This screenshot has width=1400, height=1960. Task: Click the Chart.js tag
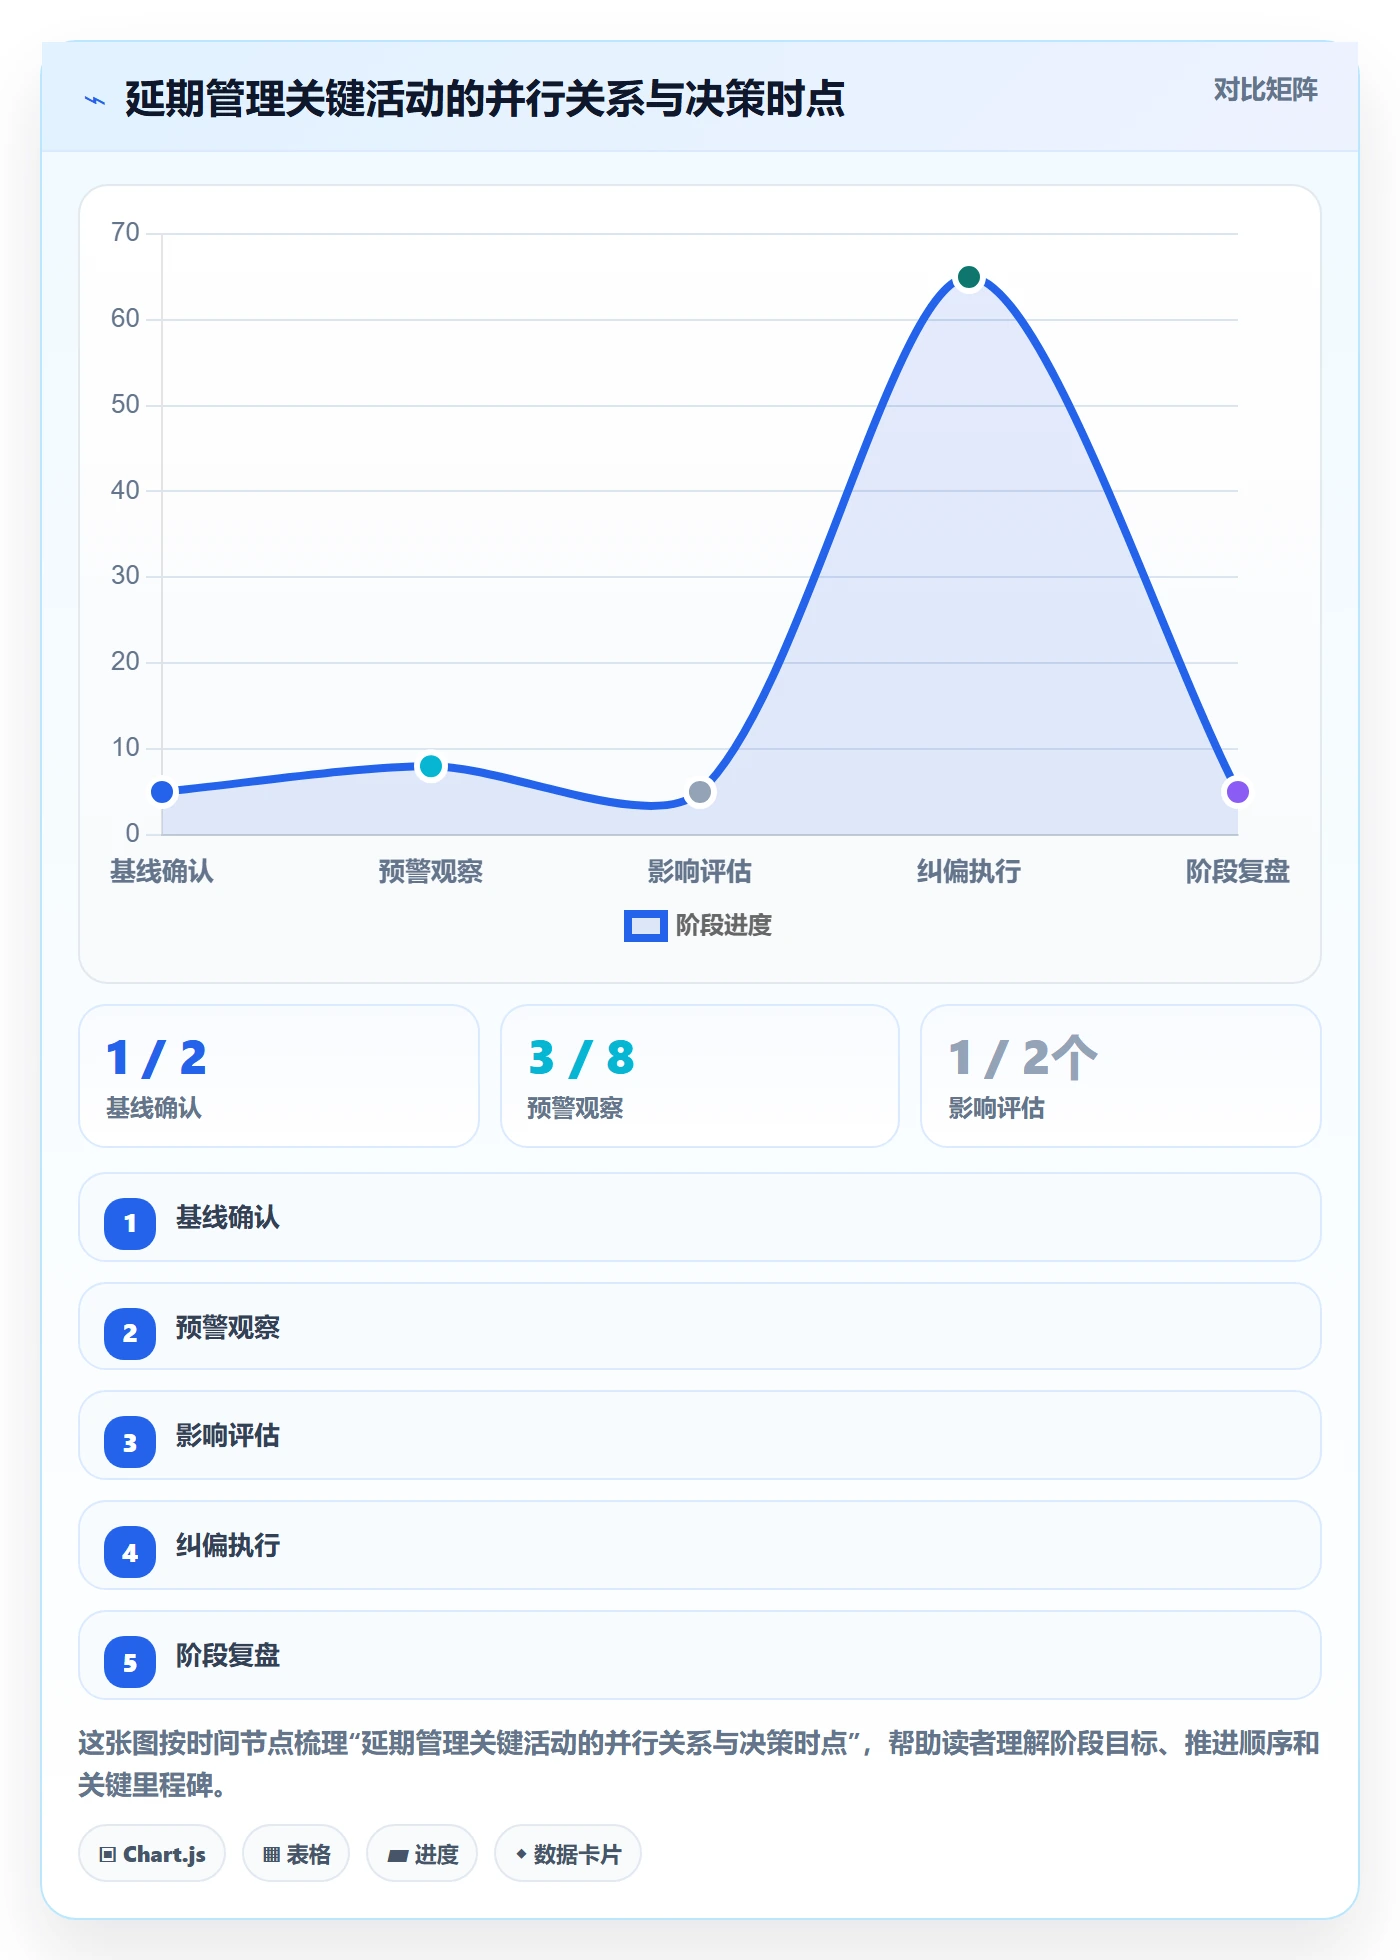click(152, 1854)
